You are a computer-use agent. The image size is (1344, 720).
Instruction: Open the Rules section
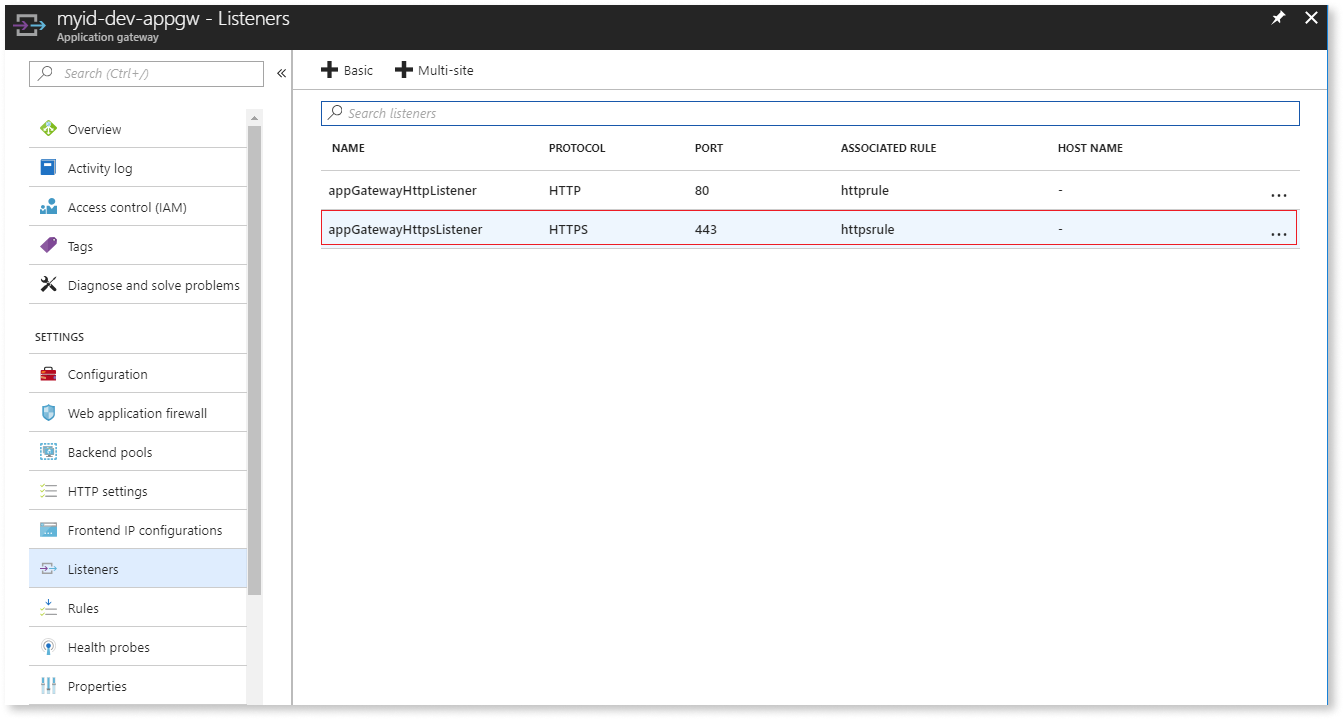[83, 607]
